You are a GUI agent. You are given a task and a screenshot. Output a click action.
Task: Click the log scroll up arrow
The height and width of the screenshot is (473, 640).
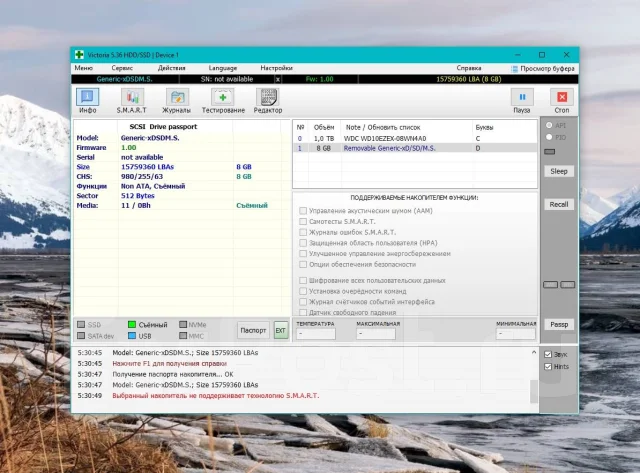(x=534, y=352)
